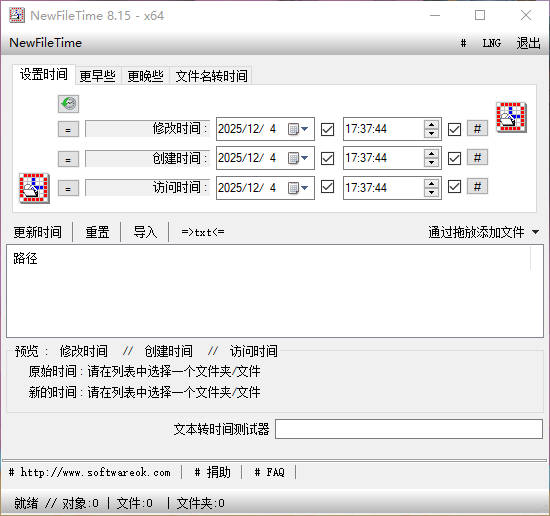550x516 pixels.
Task: Click the # button beside 修改时间 row
Action: [477, 129]
